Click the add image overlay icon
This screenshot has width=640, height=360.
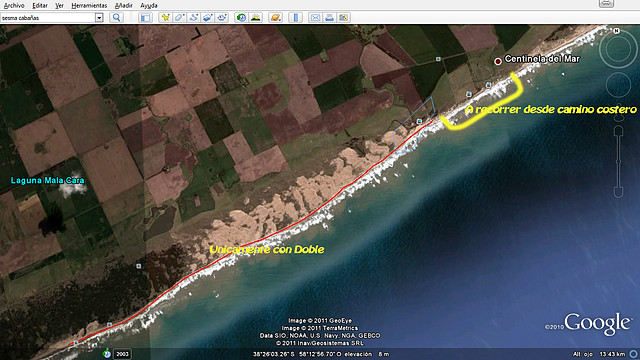coord(208,18)
